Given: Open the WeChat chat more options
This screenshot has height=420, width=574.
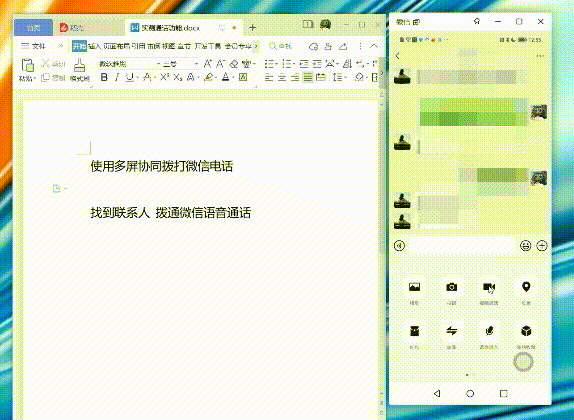Looking at the screenshot, I should click(x=540, y=56).
